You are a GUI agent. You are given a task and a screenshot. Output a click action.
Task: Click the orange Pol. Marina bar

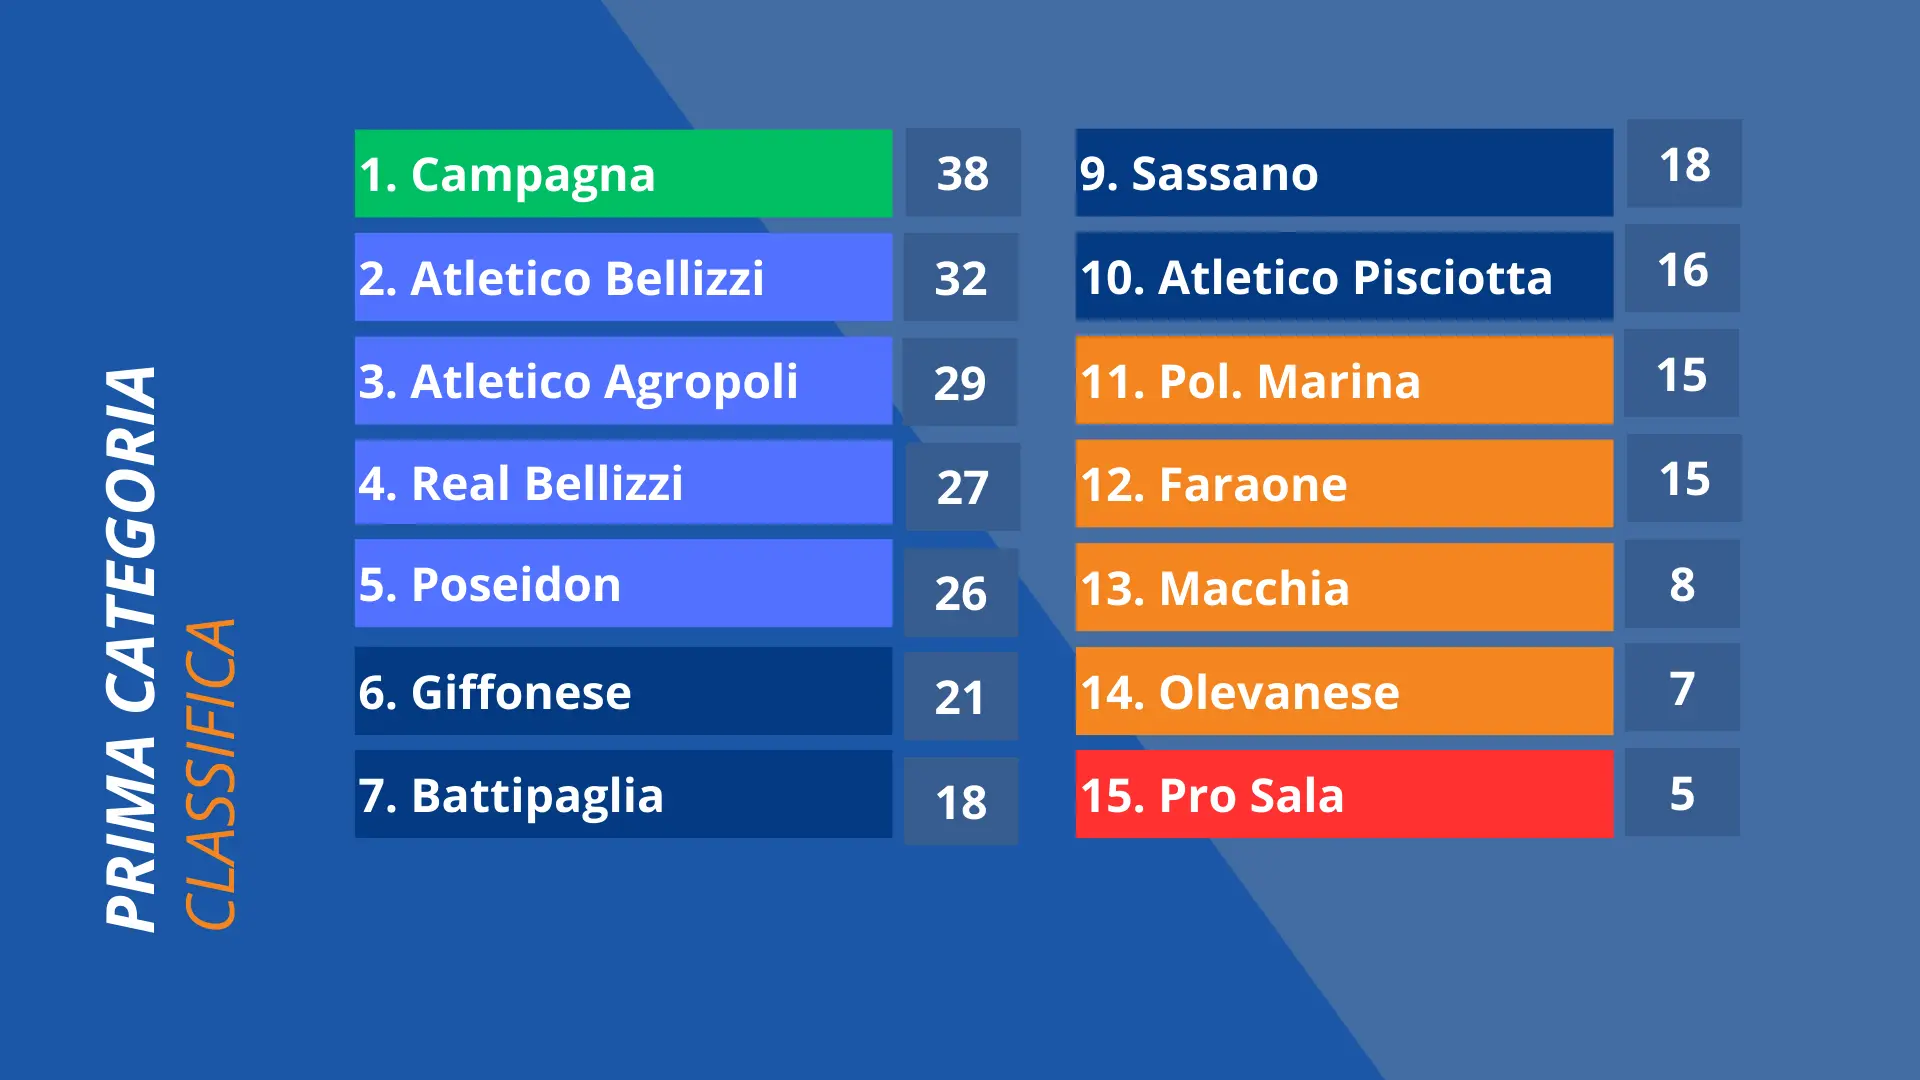[1344, 380]
